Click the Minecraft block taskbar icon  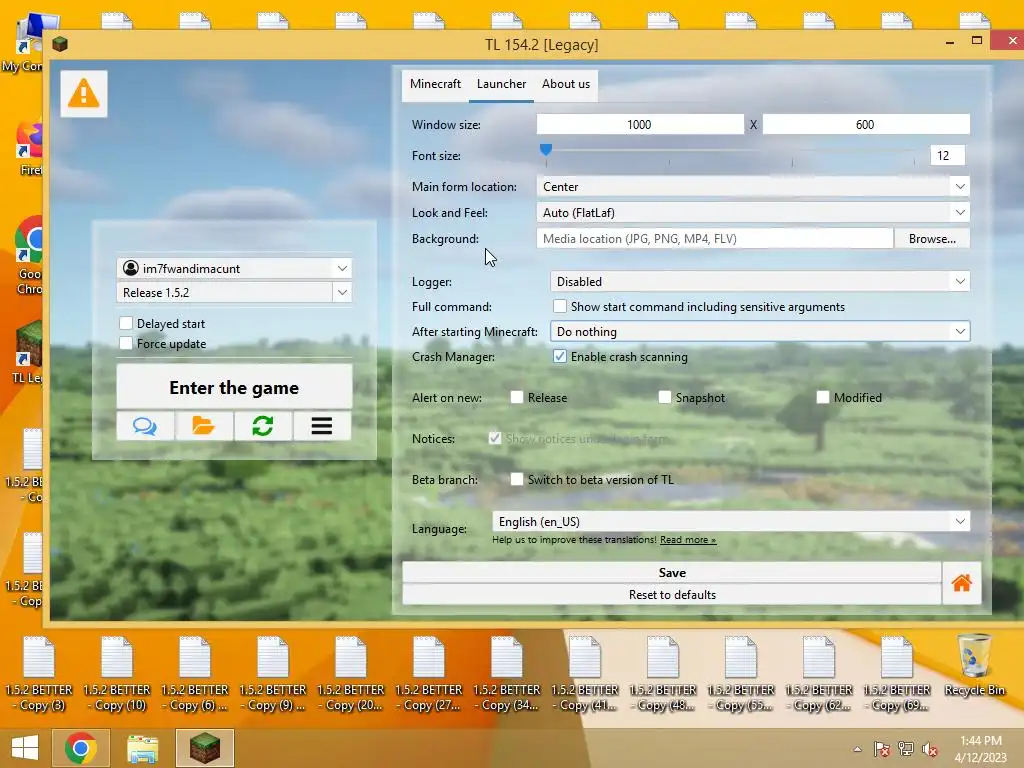204,748
